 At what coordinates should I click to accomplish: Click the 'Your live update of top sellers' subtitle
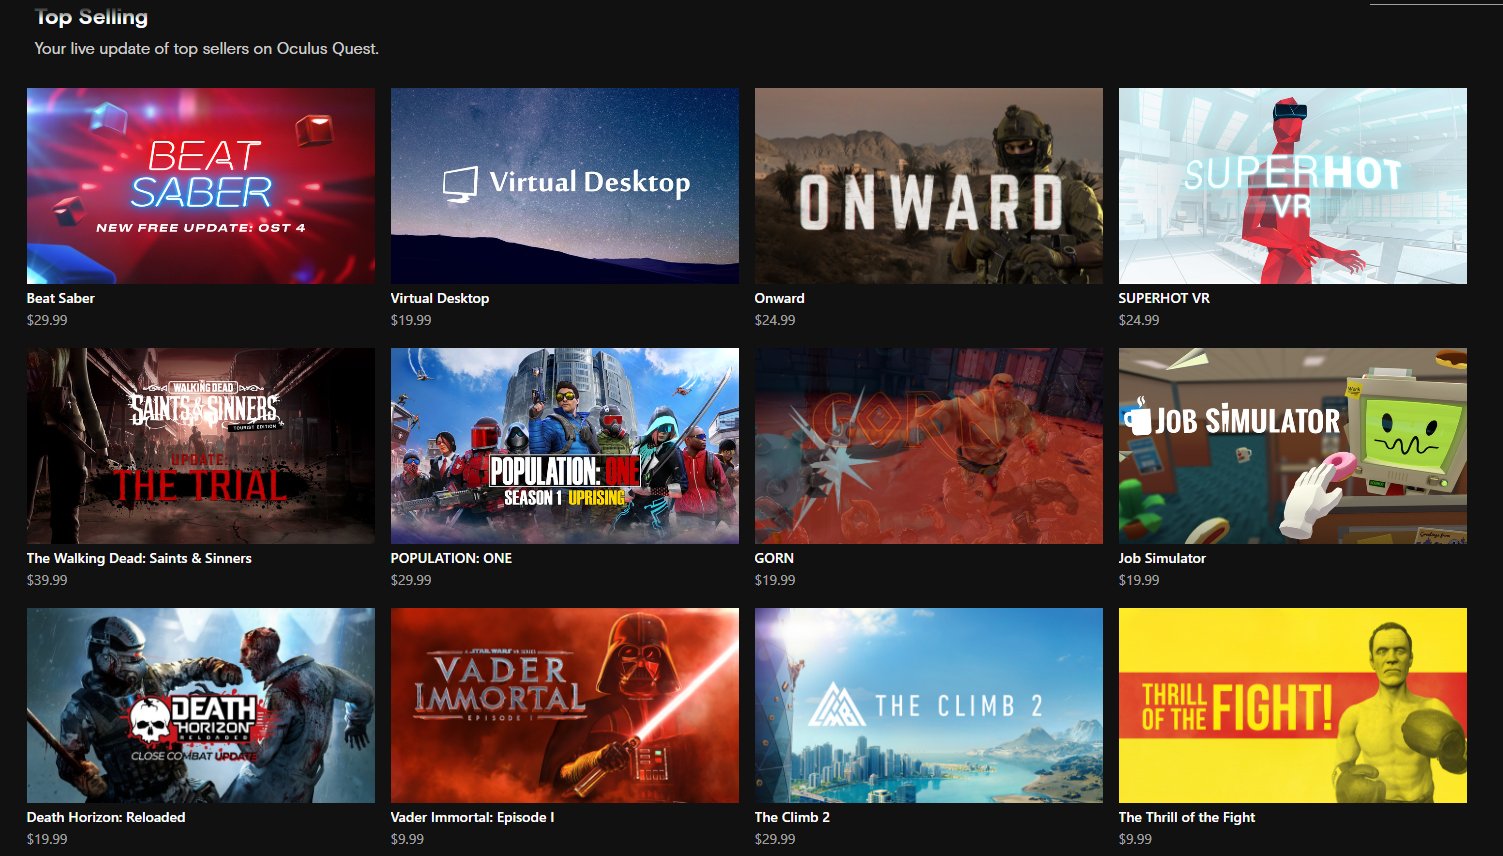[207, 48]
